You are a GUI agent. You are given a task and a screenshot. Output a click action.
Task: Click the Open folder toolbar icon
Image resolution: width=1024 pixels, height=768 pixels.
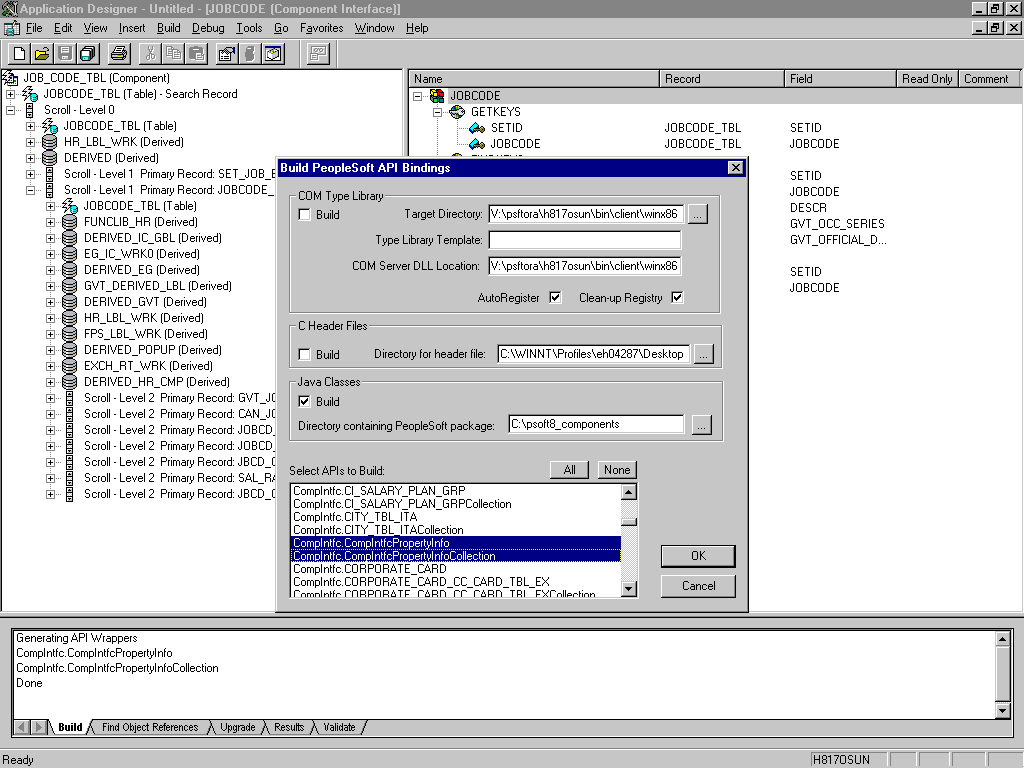[x=42, y=54]
